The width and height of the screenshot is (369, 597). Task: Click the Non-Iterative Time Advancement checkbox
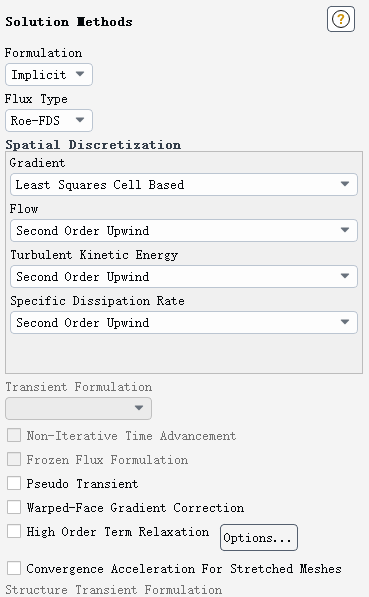point(14,435)
